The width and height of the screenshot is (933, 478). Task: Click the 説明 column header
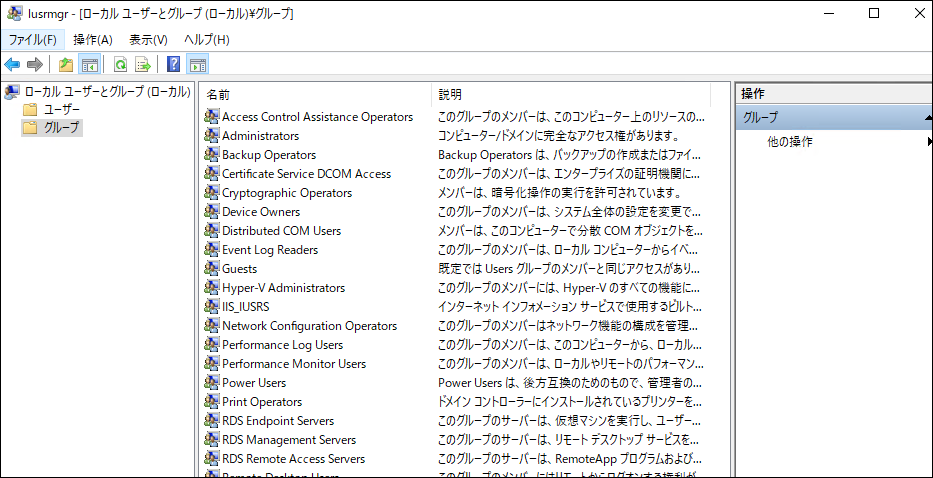[450, 94]
